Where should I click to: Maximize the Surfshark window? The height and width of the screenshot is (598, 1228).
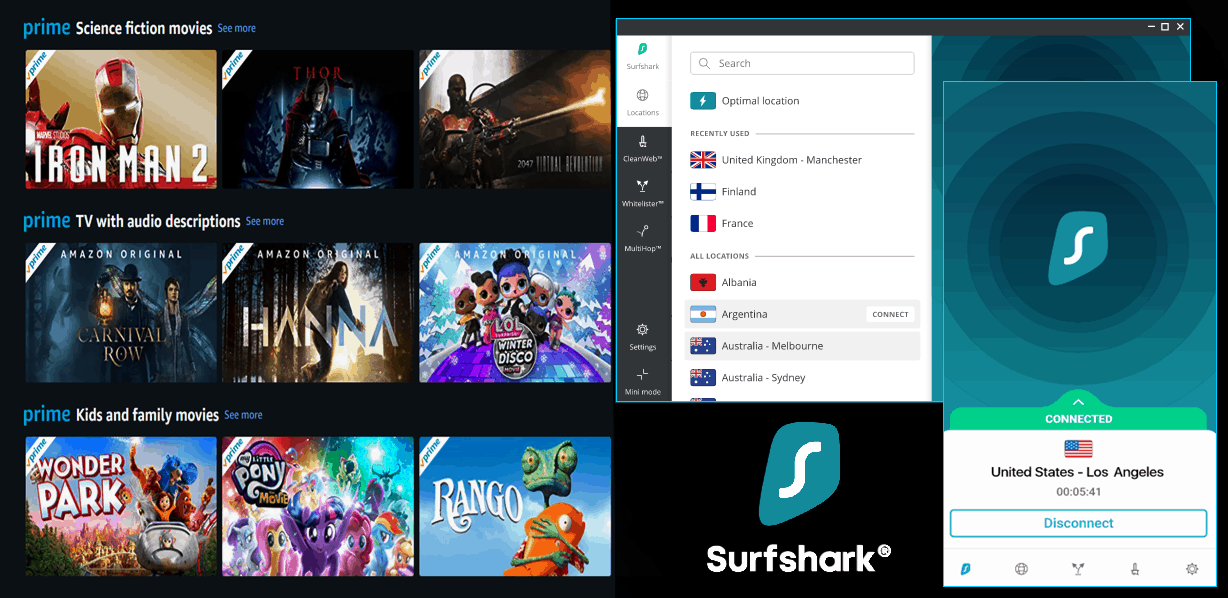(1165, 26)
